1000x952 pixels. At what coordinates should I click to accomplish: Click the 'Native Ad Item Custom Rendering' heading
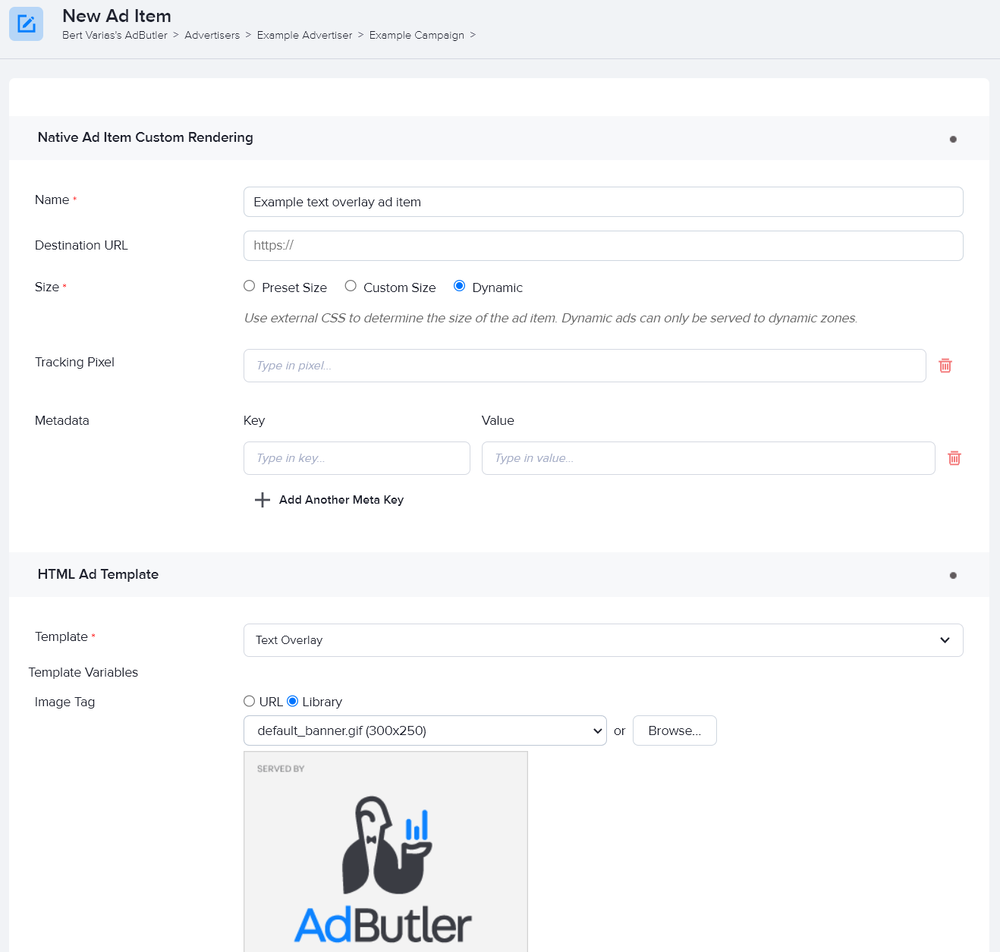[x=145, y=137]
